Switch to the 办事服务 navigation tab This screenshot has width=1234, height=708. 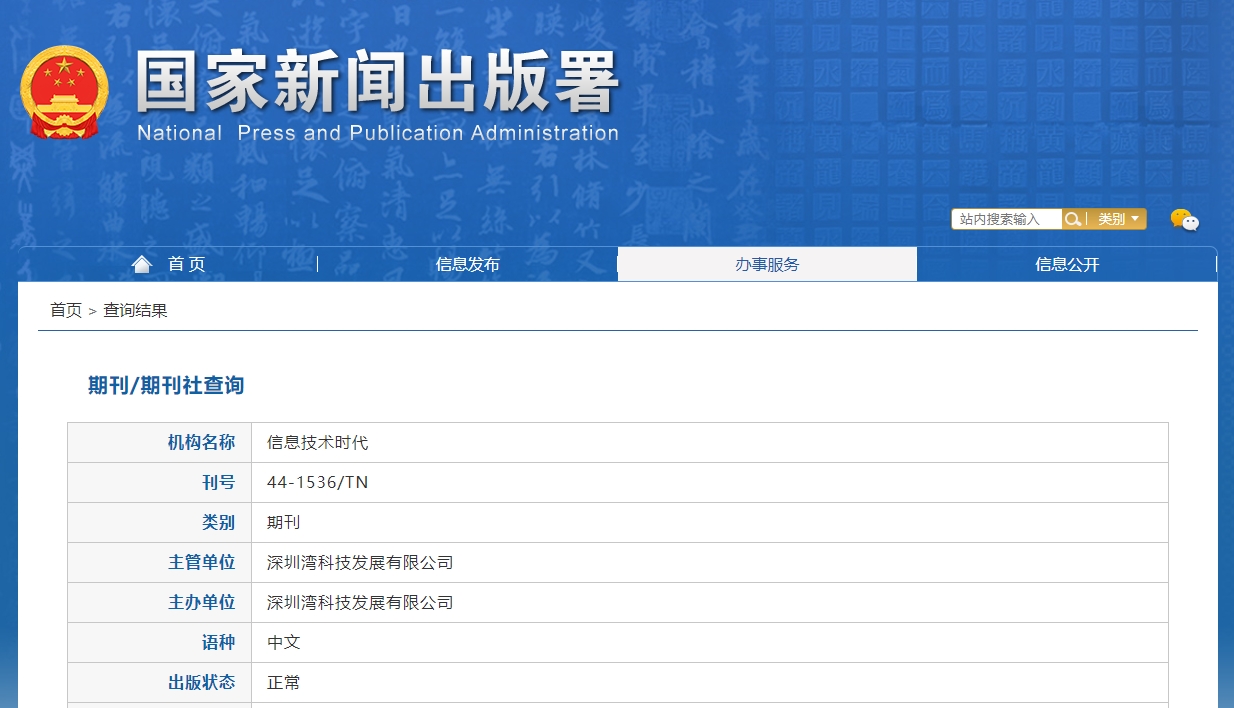click(x=767, y=264)
